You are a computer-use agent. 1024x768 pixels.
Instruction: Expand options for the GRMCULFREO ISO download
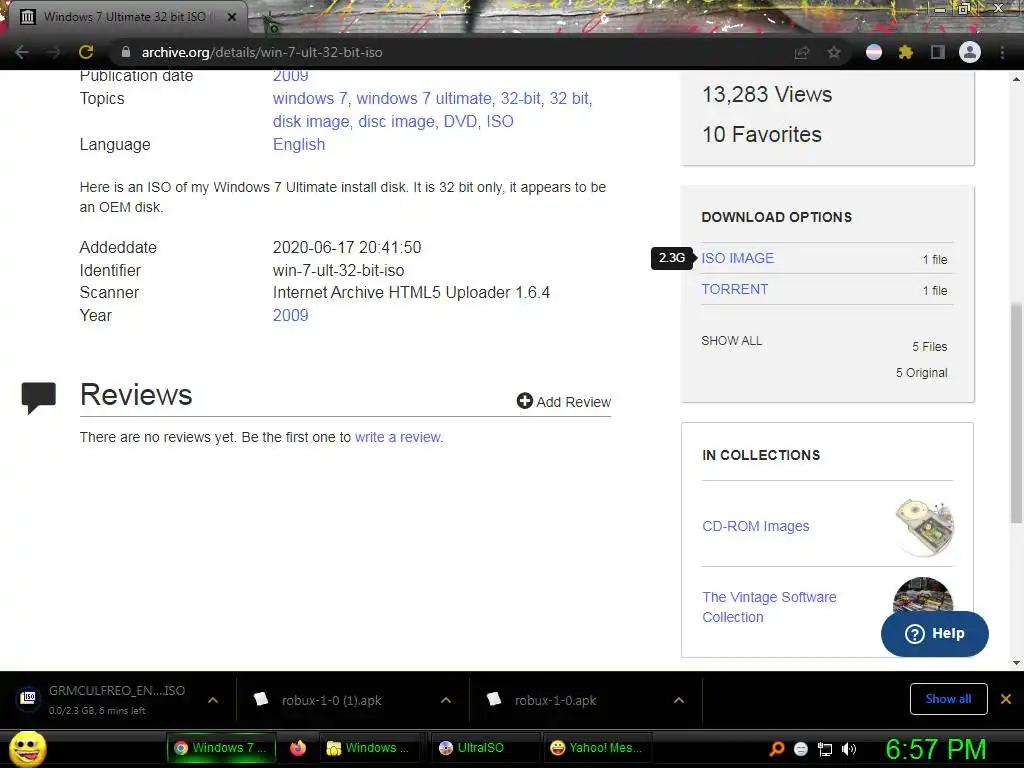[x=213, y=700]
